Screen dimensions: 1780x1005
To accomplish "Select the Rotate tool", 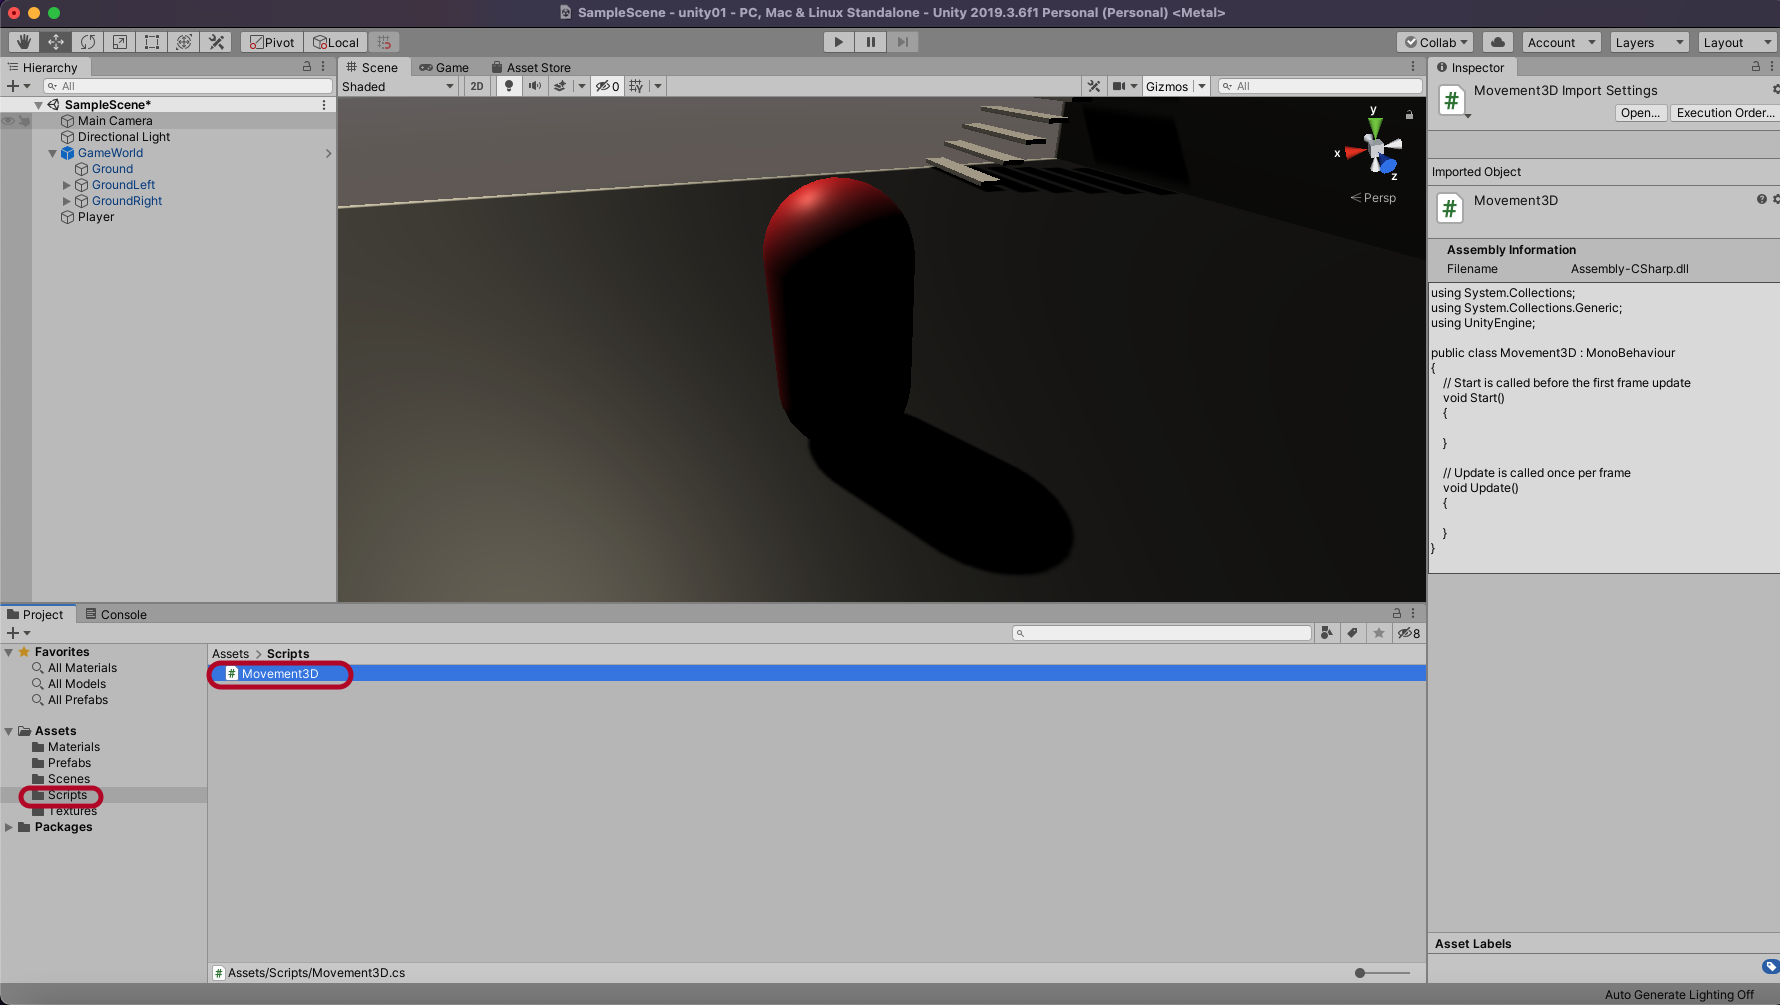I will point(88,42).
